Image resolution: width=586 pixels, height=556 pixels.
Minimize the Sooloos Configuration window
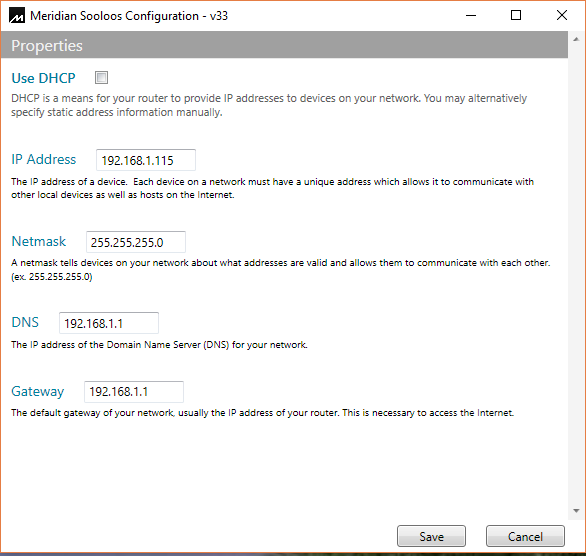pos(471,15)
